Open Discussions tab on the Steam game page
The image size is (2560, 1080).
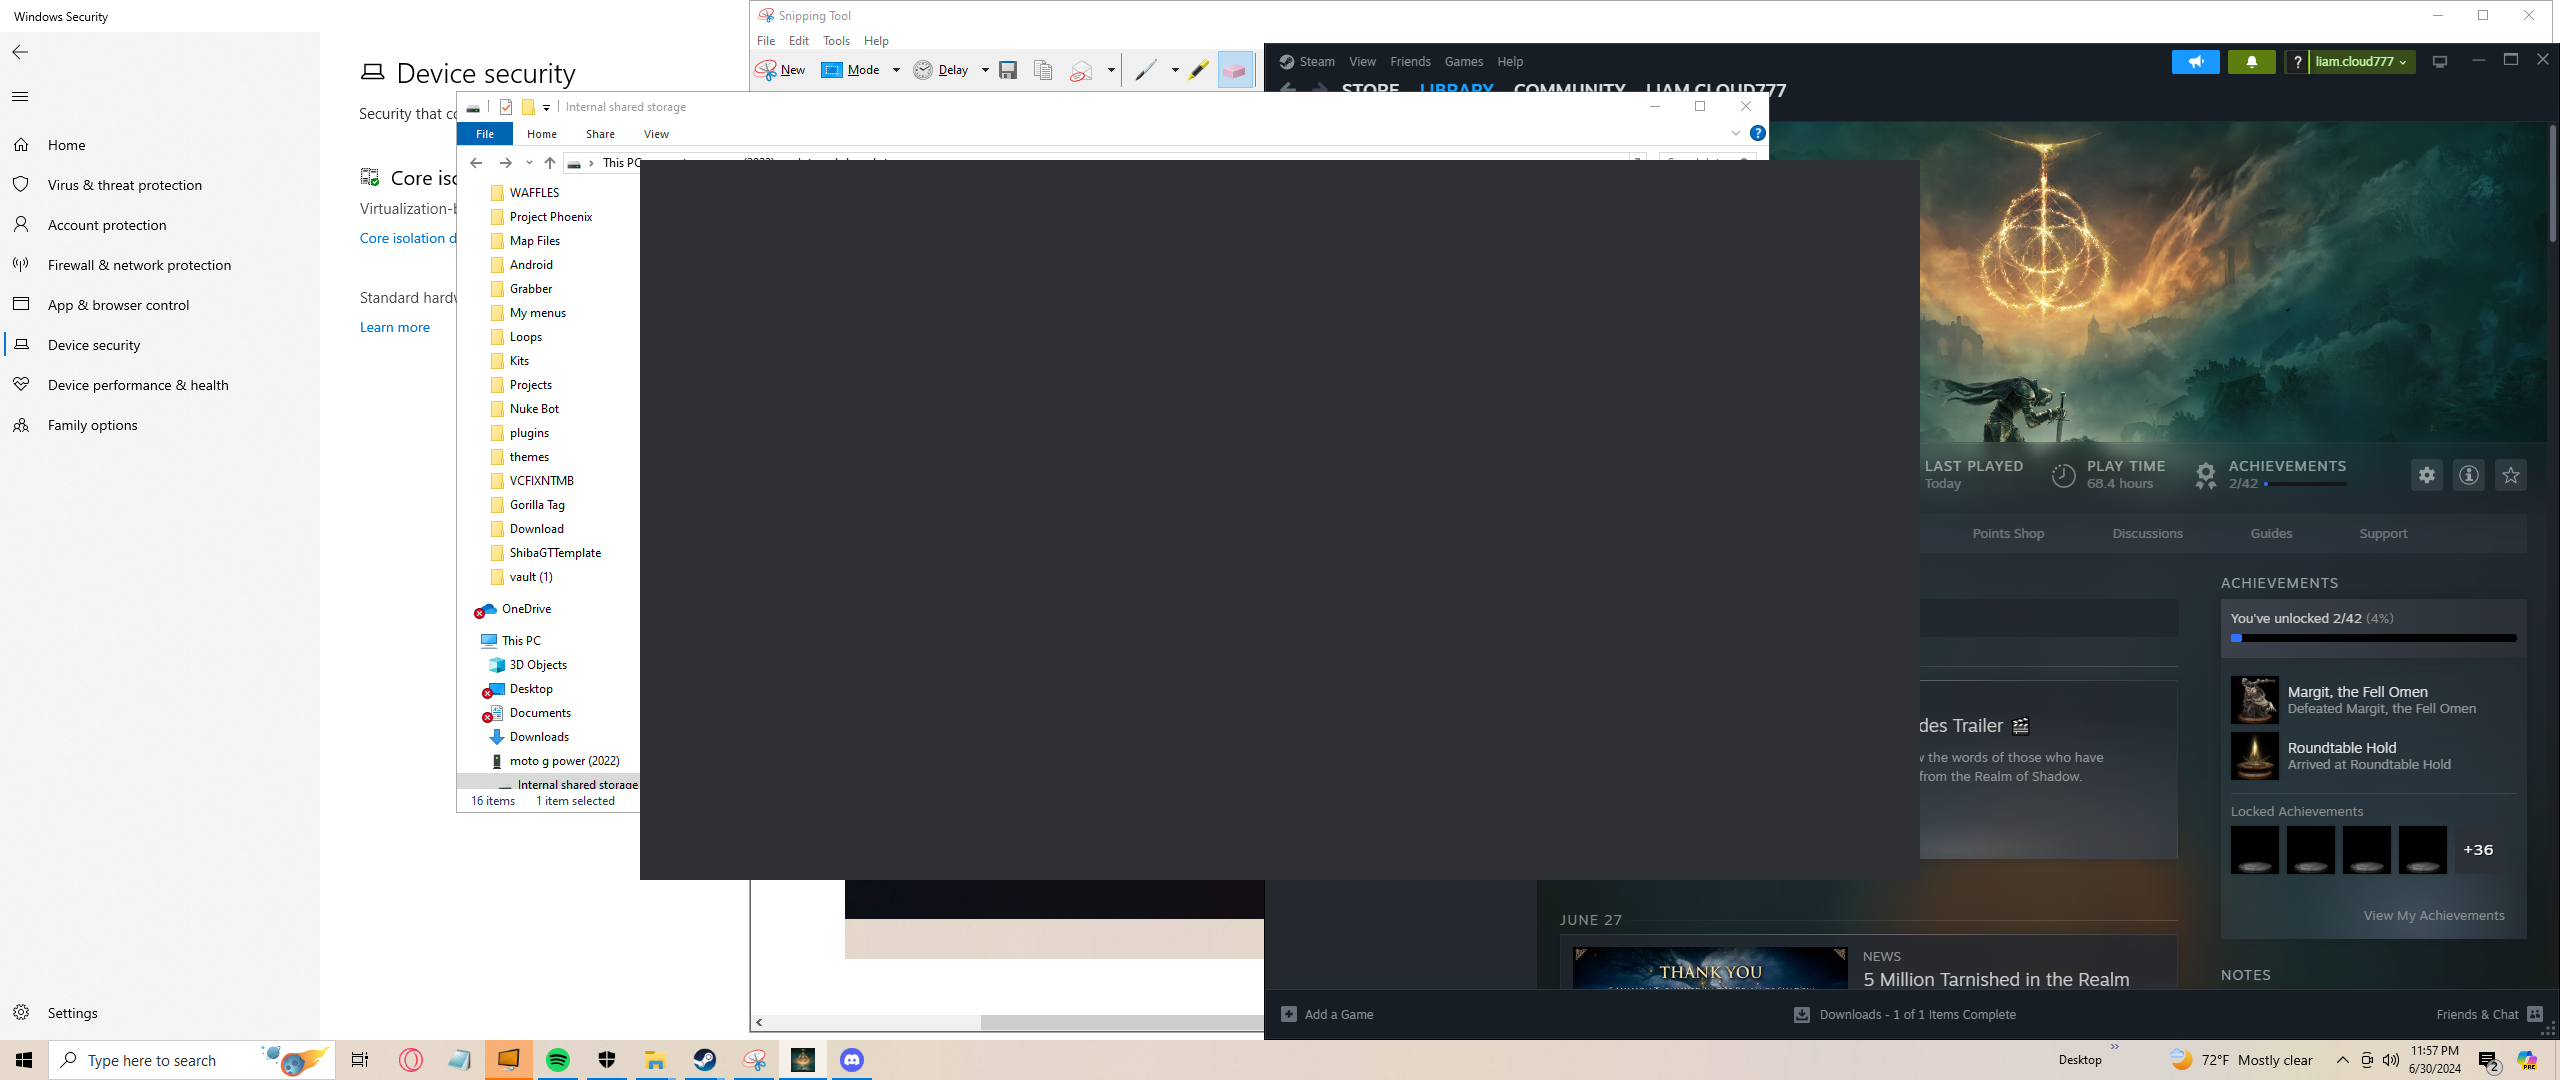pyautogui.click(x=2147, y=534)
